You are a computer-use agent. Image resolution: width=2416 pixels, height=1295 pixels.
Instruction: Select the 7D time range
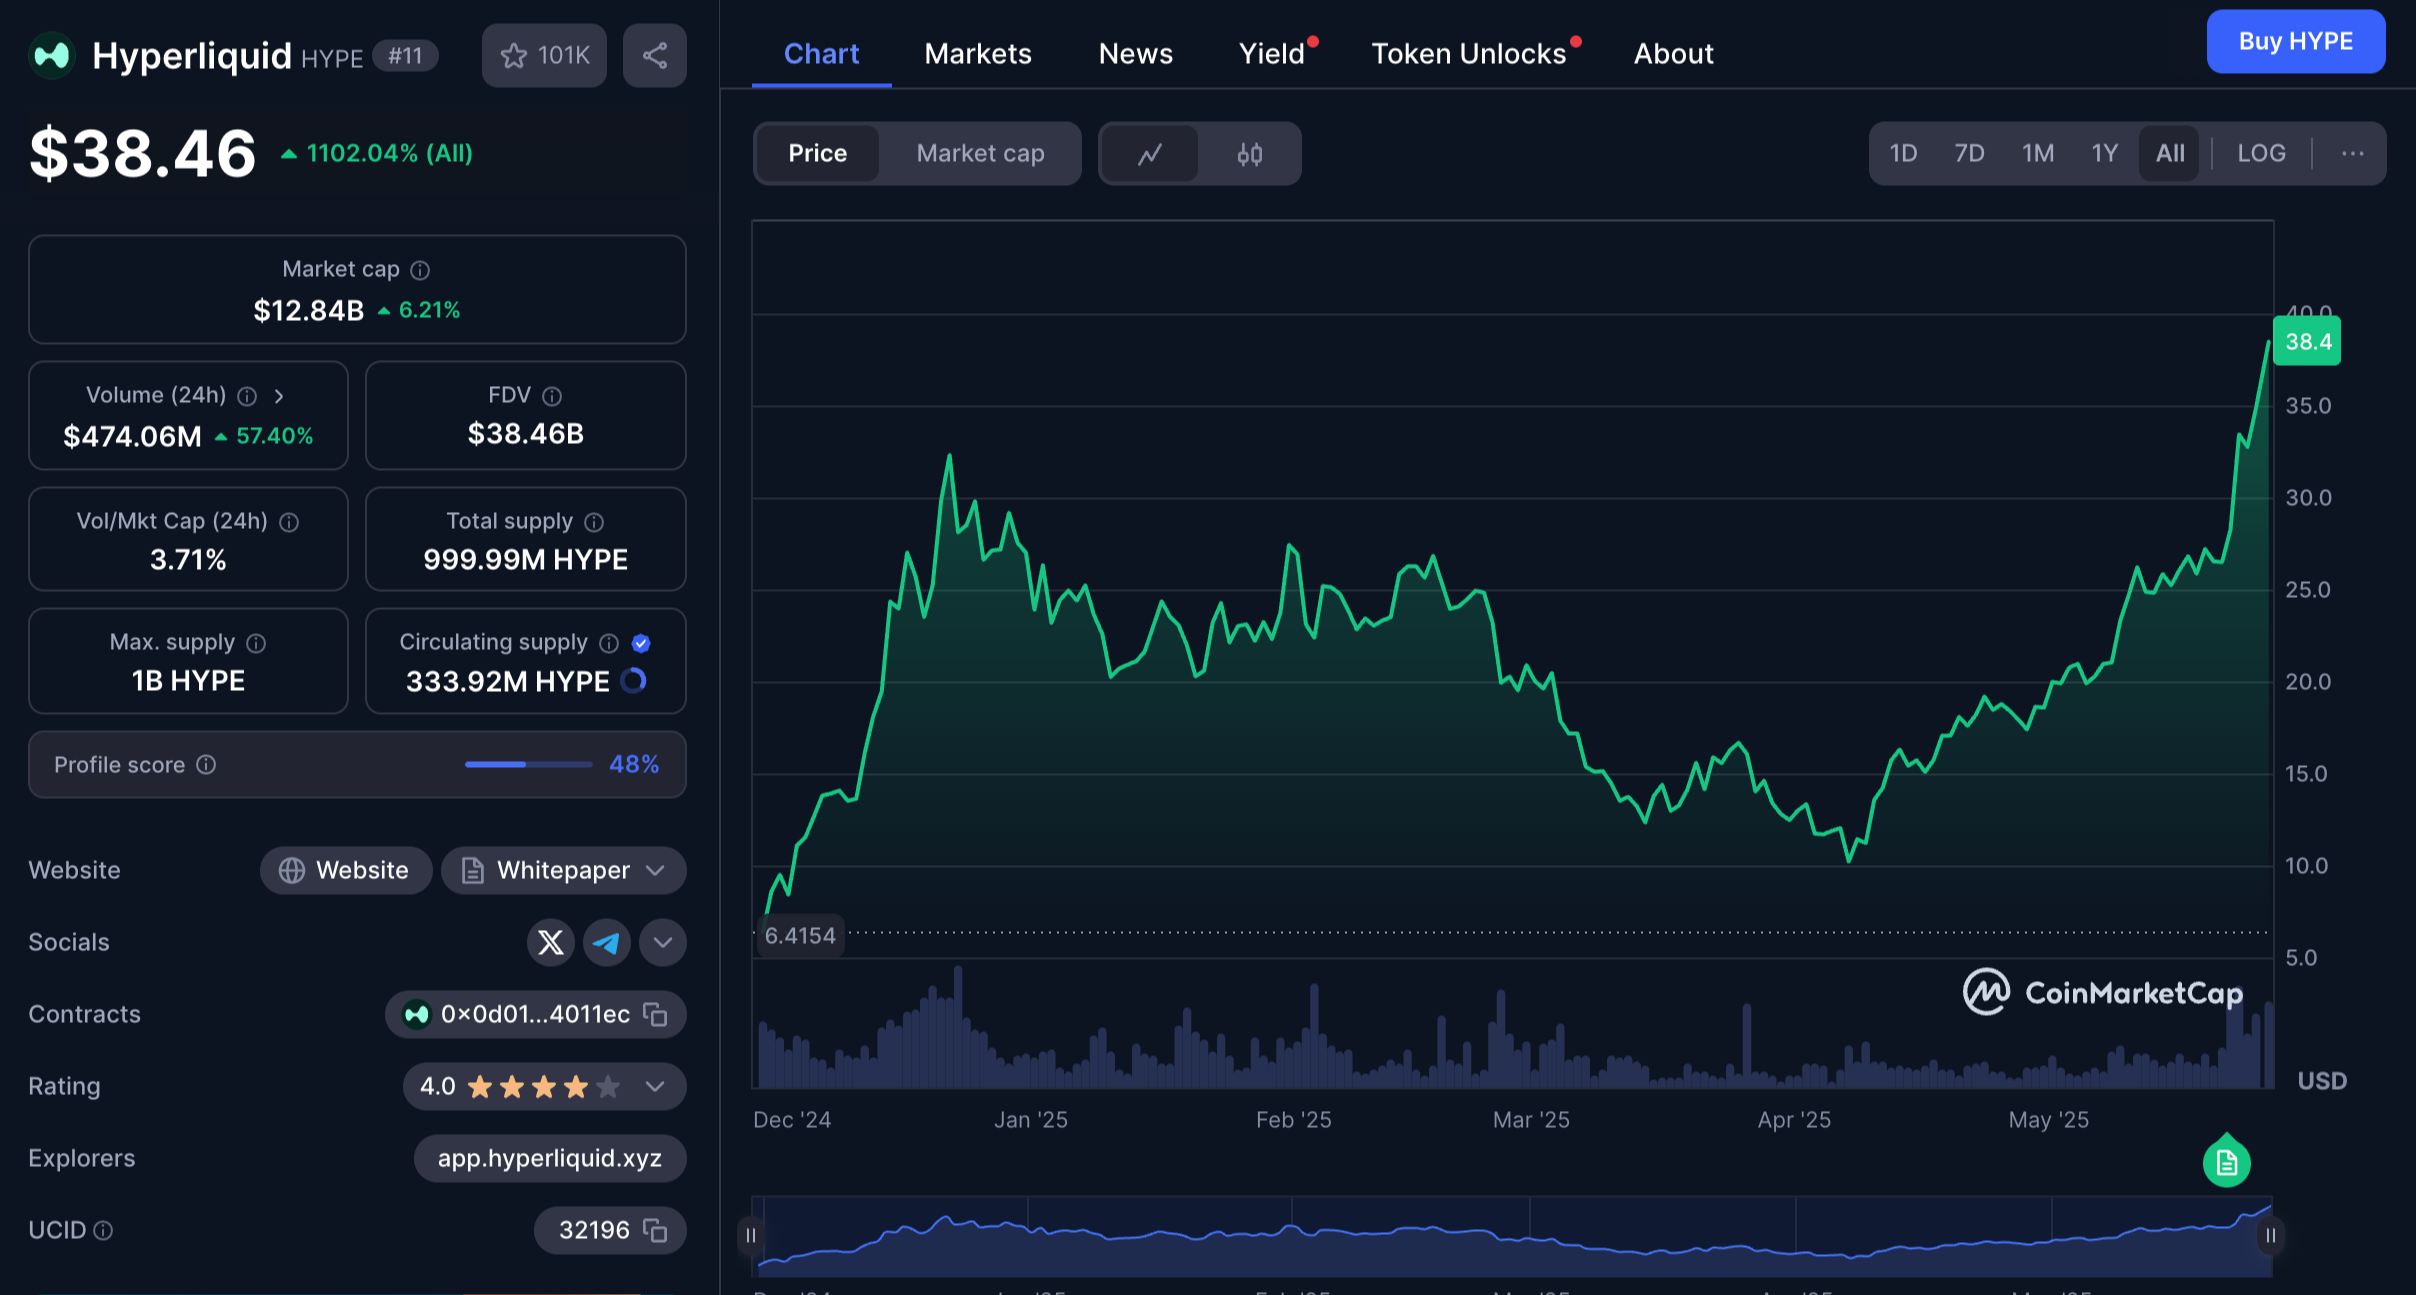pyautogui.click(x=1969, y=153)
